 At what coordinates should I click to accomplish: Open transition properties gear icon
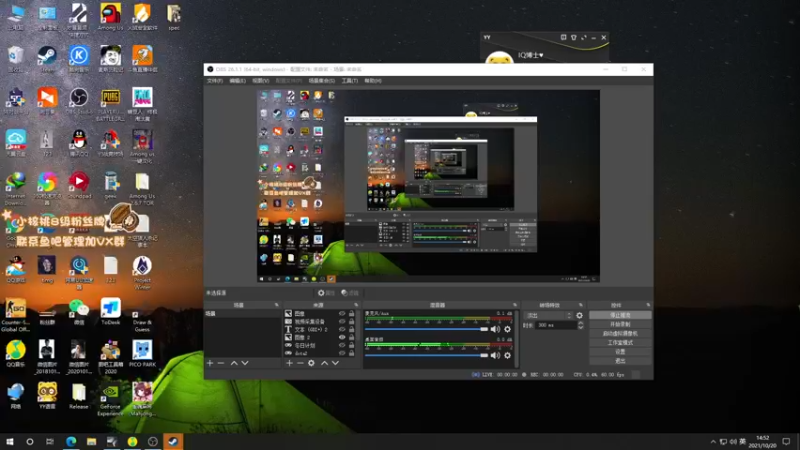[579, 315]
